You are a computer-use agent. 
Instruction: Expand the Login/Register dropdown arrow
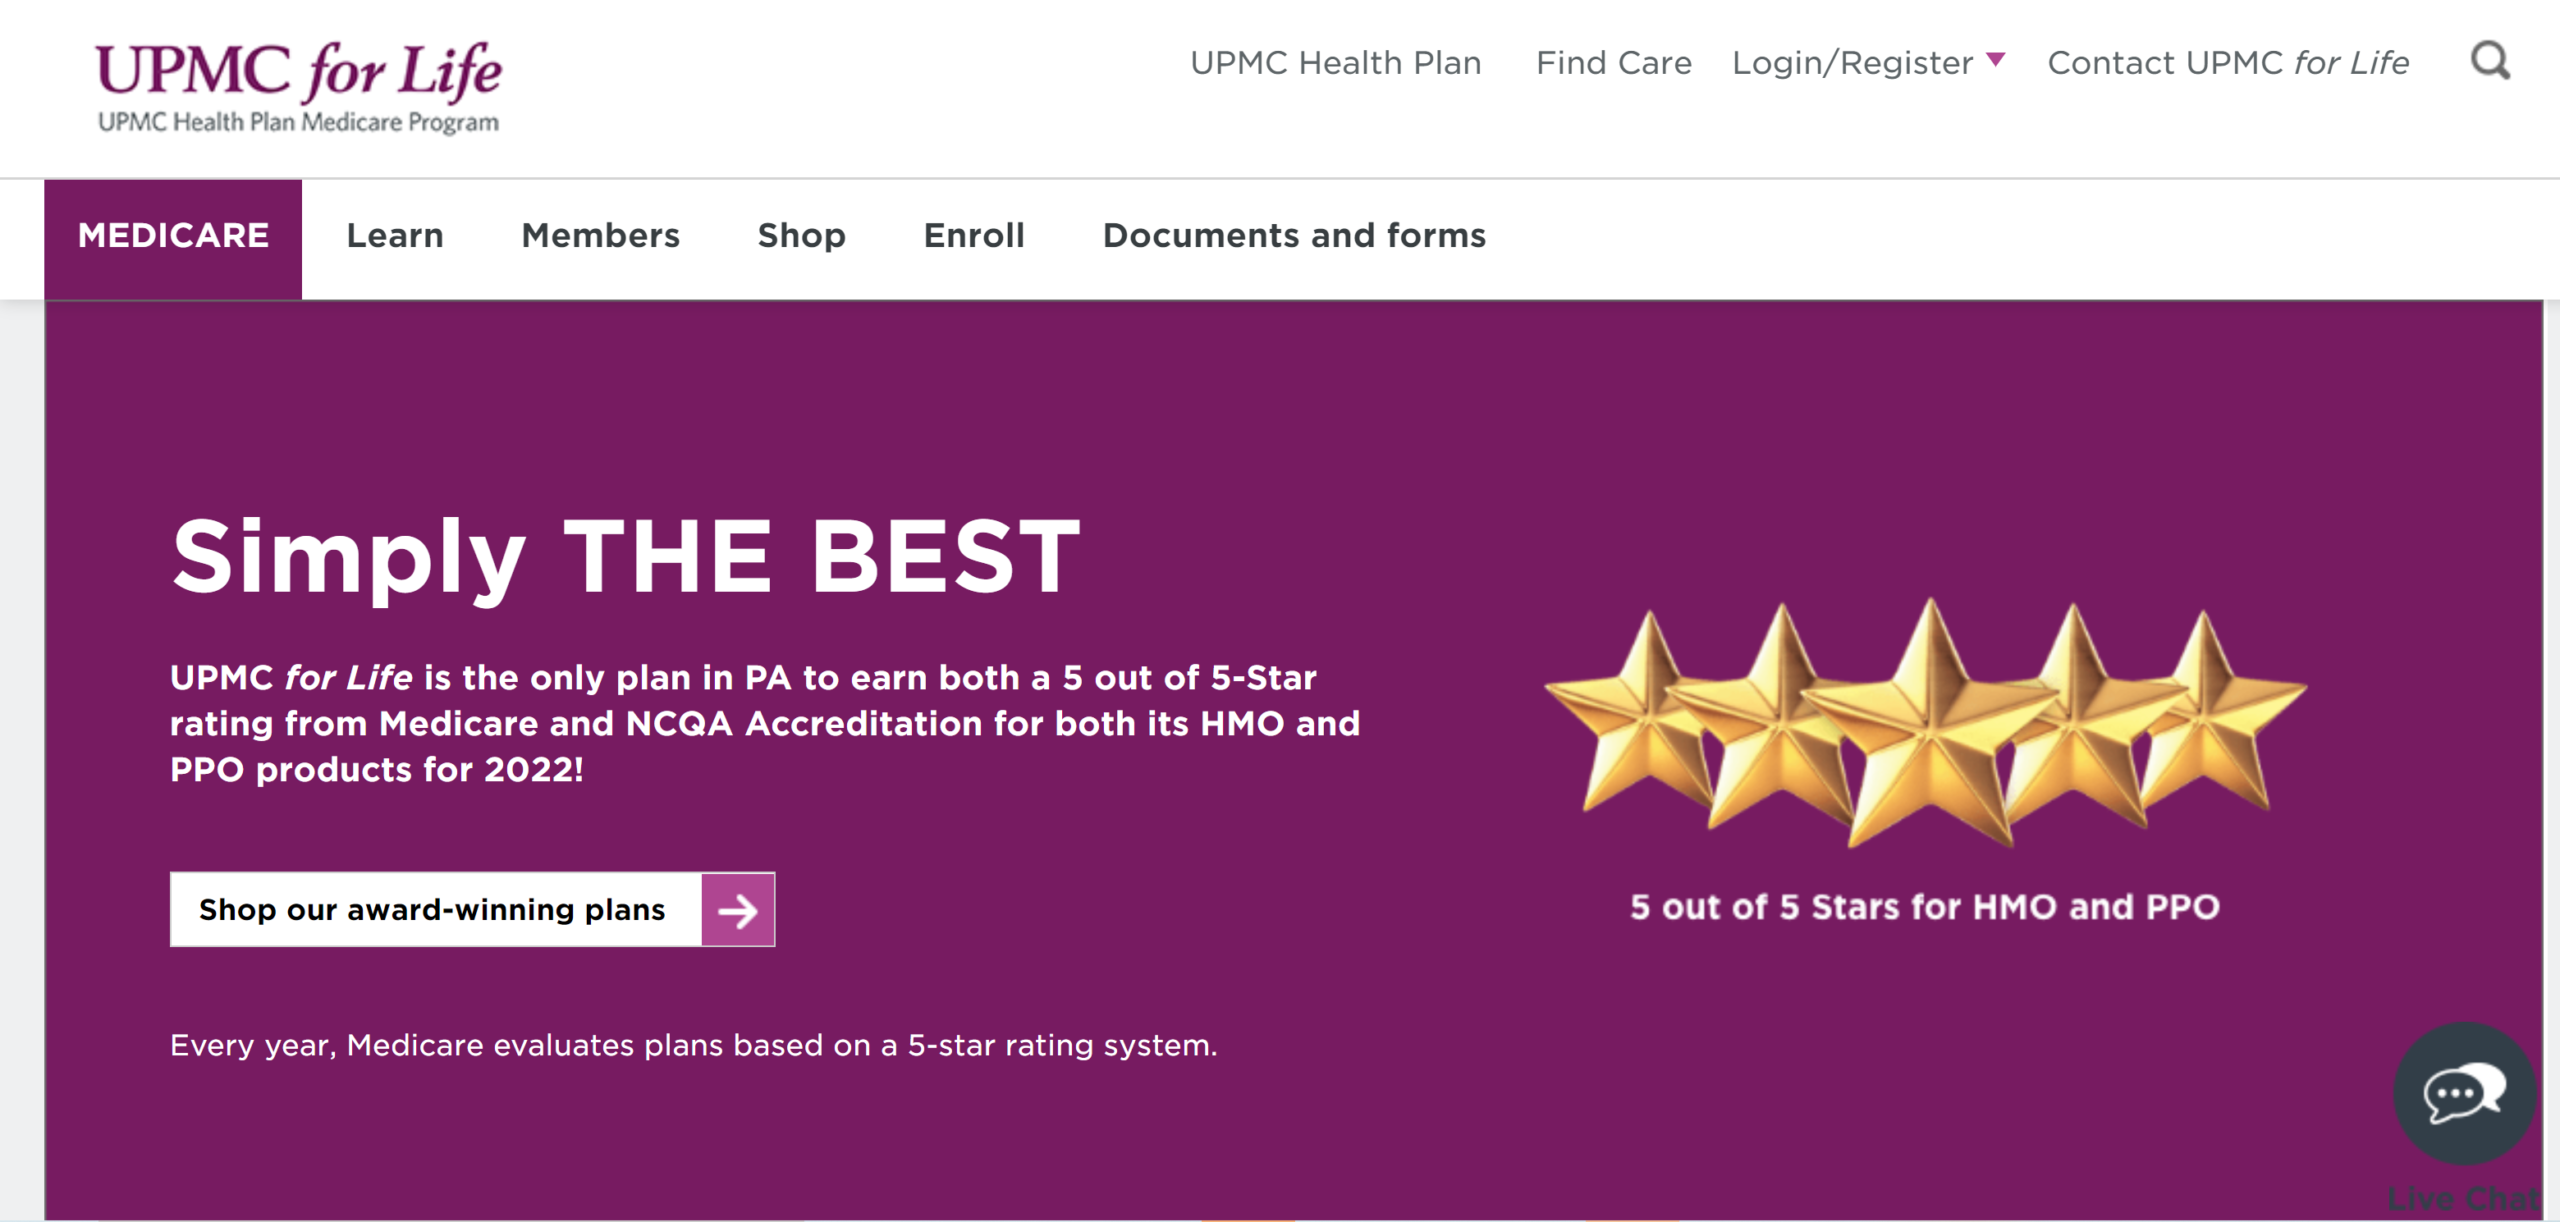(x=1996, y=60)
